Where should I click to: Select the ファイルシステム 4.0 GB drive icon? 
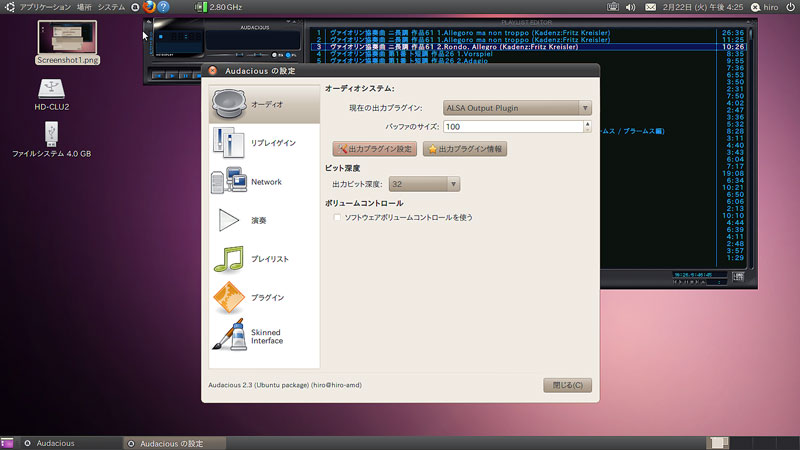pos(52,139)
